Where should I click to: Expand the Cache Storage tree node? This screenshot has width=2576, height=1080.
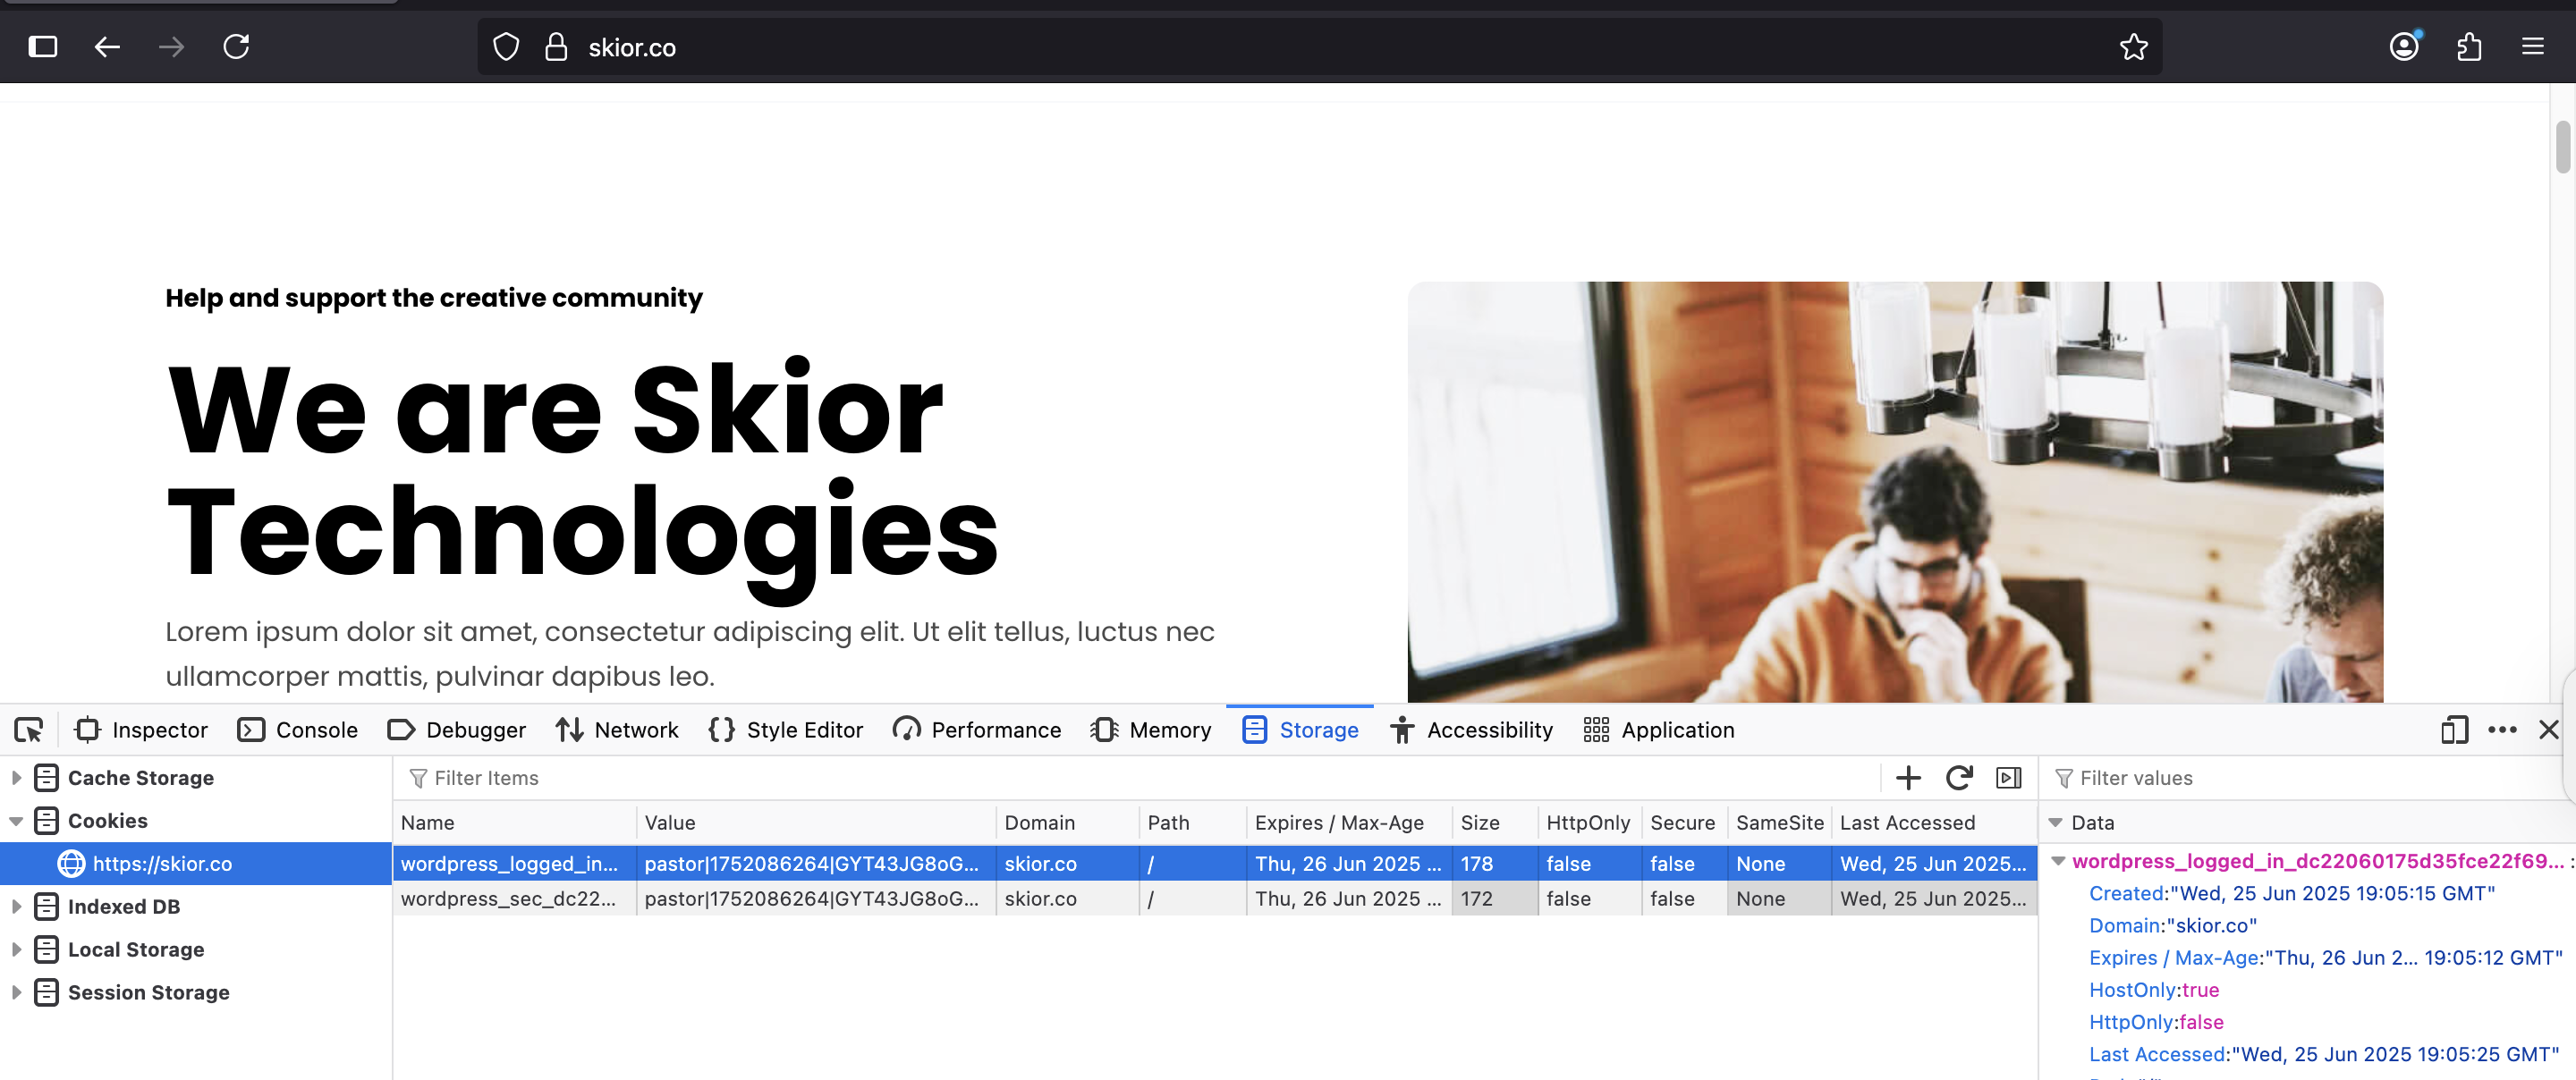pos(16,778)
